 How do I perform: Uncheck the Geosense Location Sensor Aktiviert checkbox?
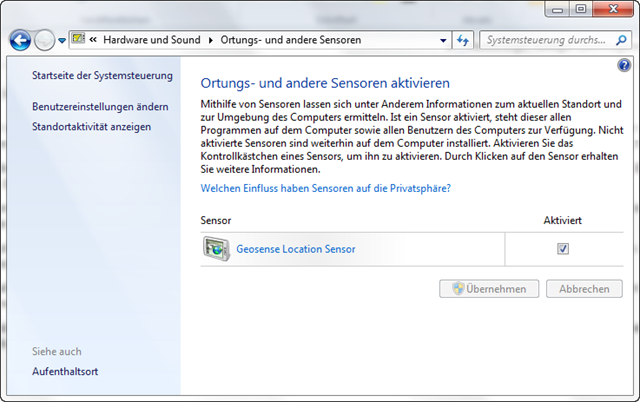tap(563, 249)
